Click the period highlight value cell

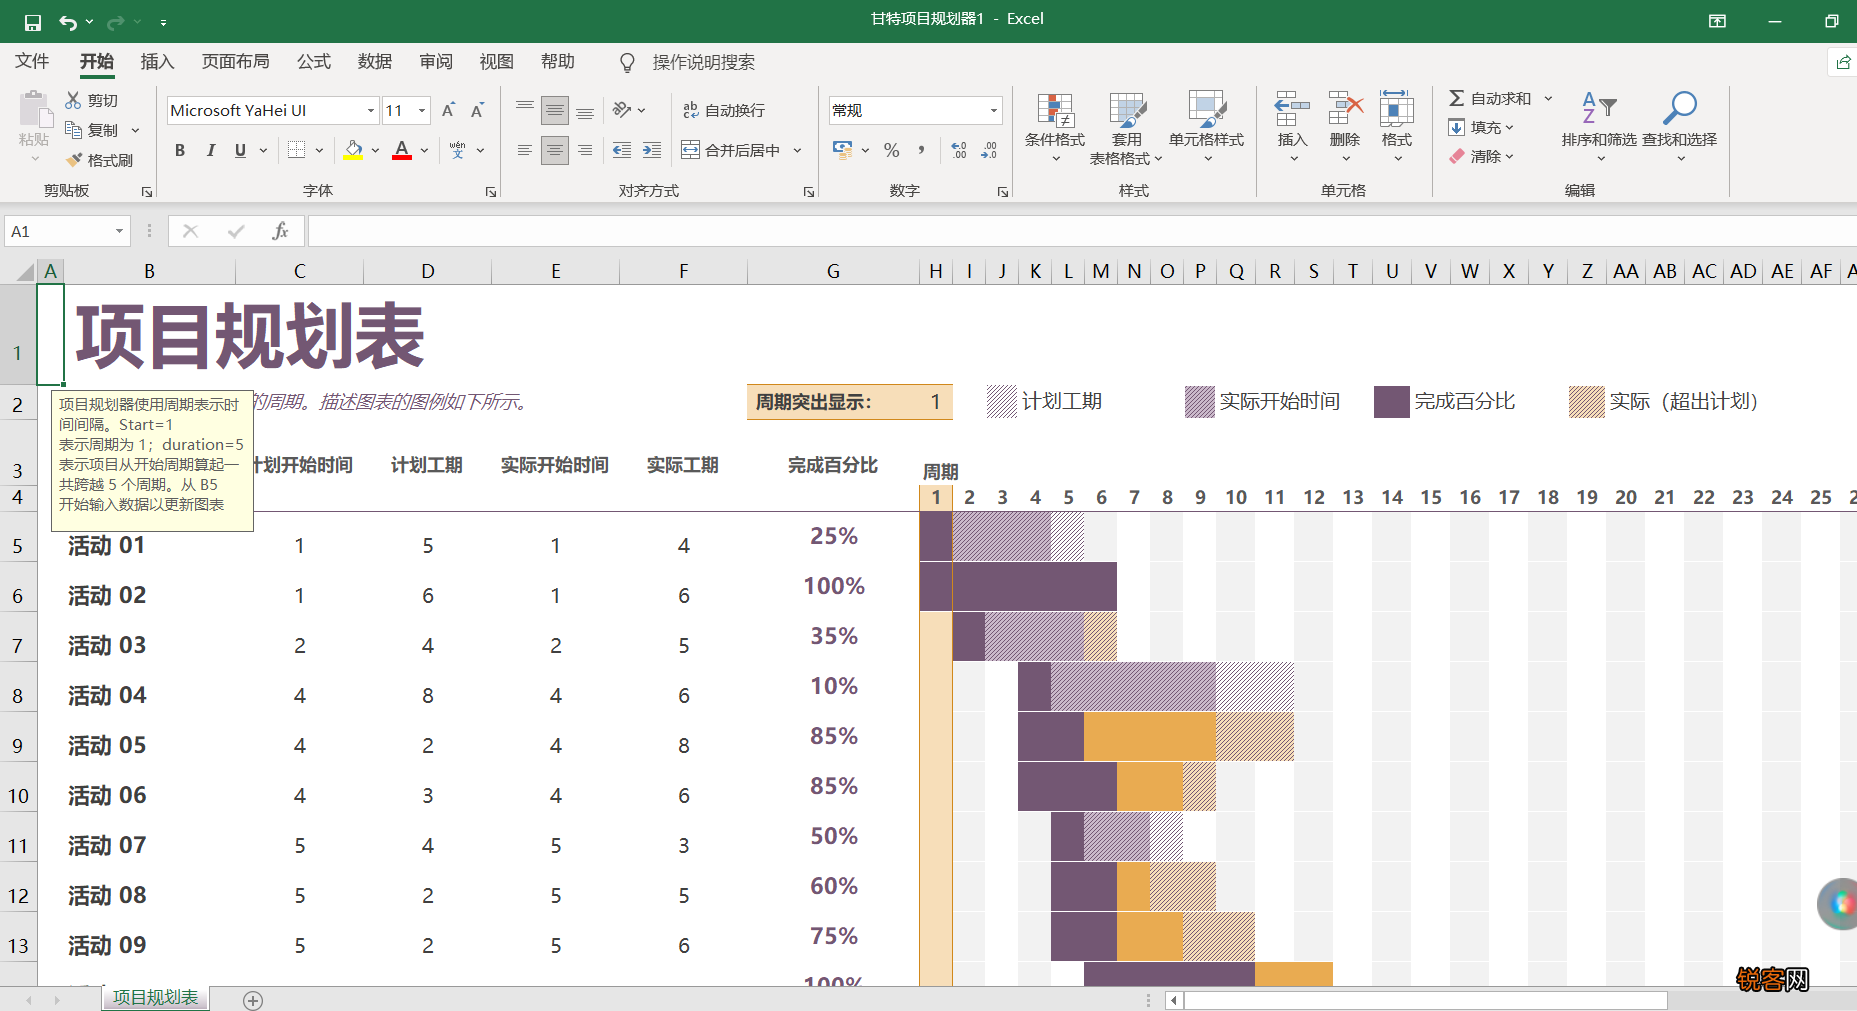[x=935, y=402]
